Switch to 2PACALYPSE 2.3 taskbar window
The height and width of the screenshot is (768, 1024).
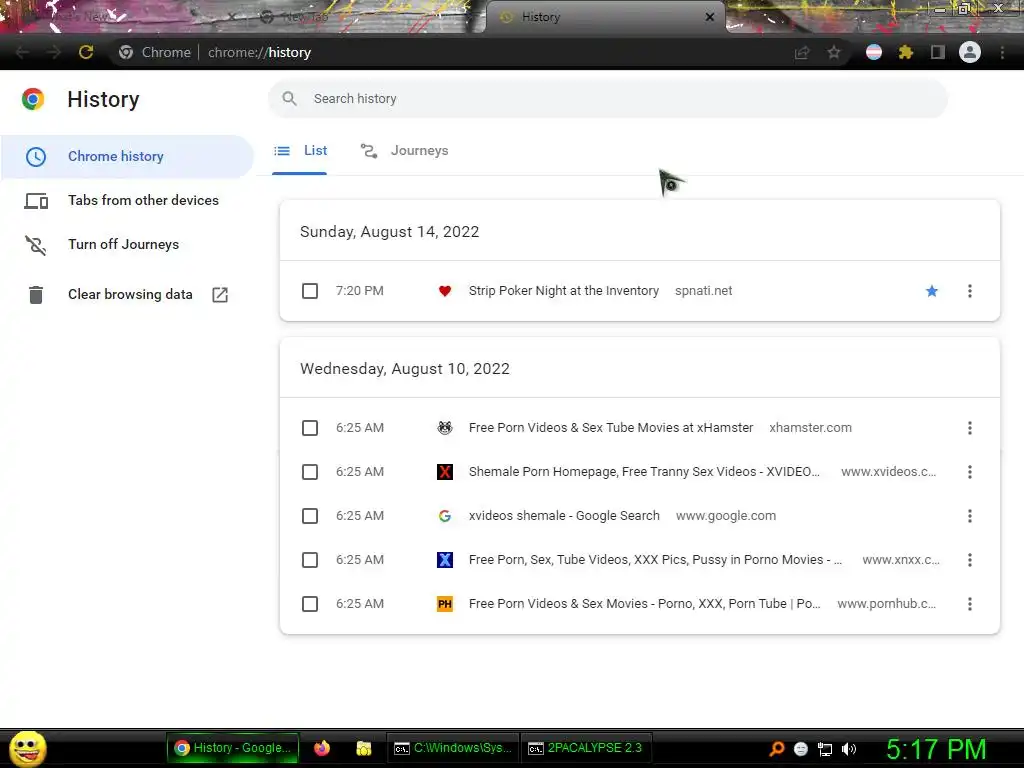[586, 748]
